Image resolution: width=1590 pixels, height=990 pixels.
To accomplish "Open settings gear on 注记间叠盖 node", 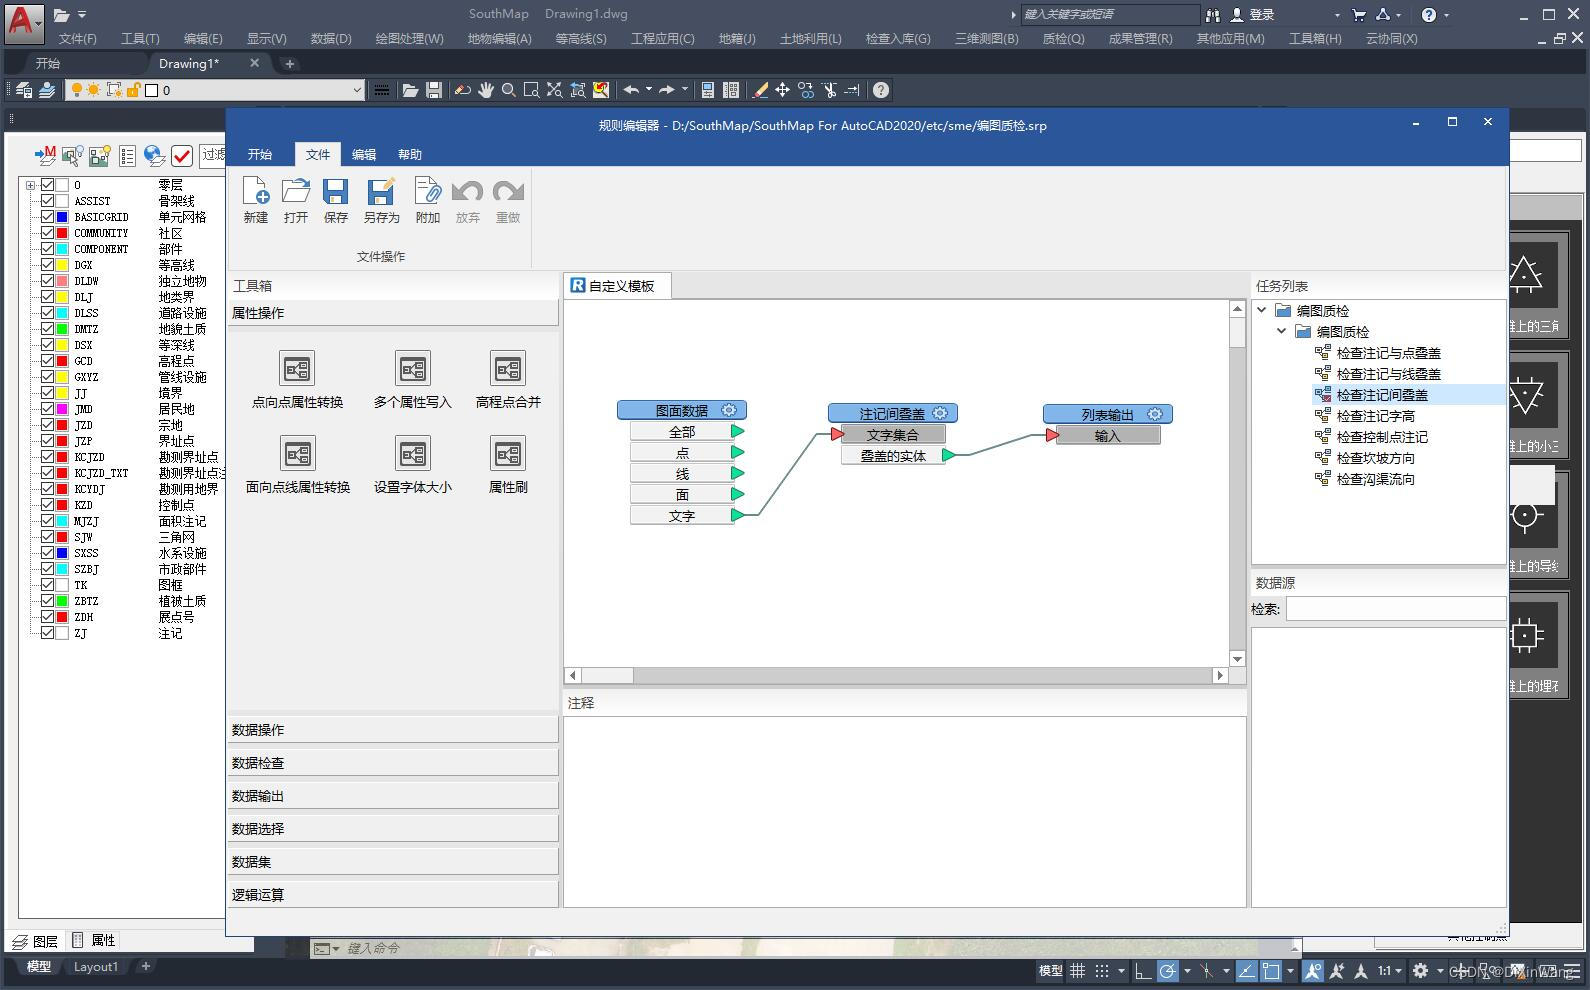I will (940, 413).
